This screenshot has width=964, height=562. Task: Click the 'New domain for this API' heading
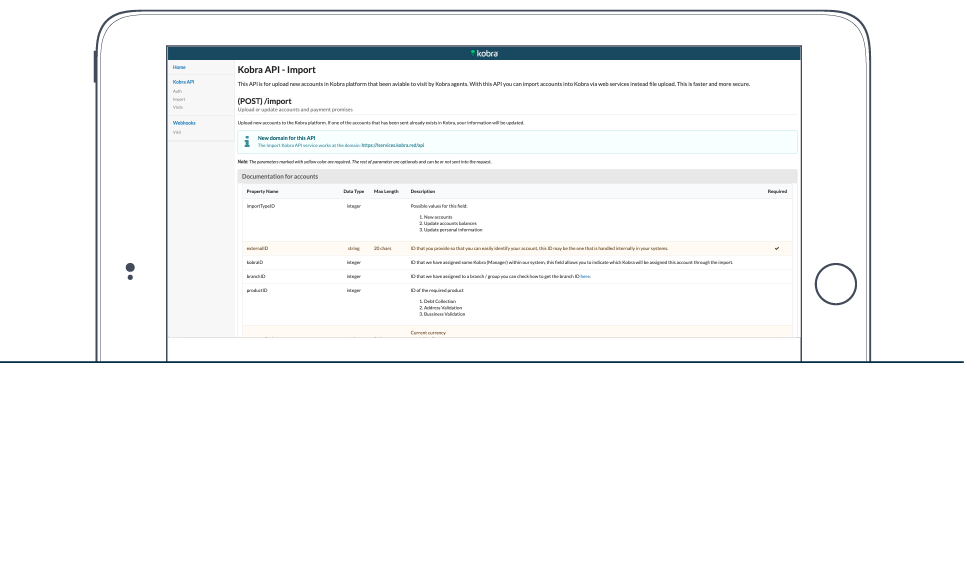pyautogui.click(x=286, y=137)
